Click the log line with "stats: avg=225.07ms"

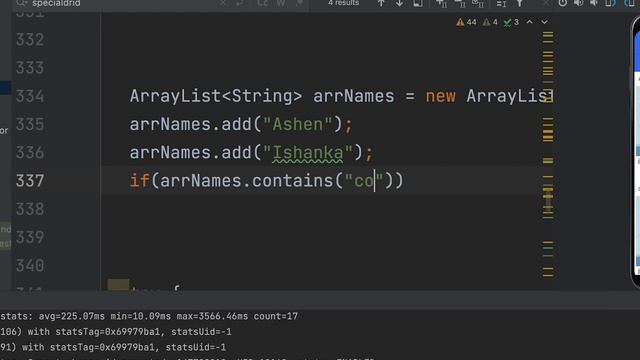click(149, 316)
